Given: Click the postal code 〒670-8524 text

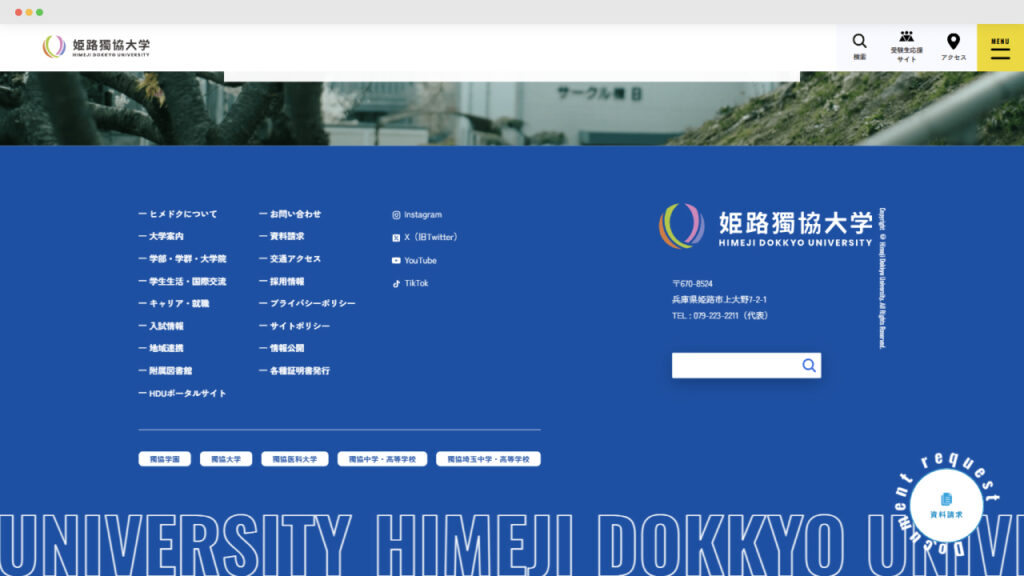Looking at the screenshot, I should [692, 284].
